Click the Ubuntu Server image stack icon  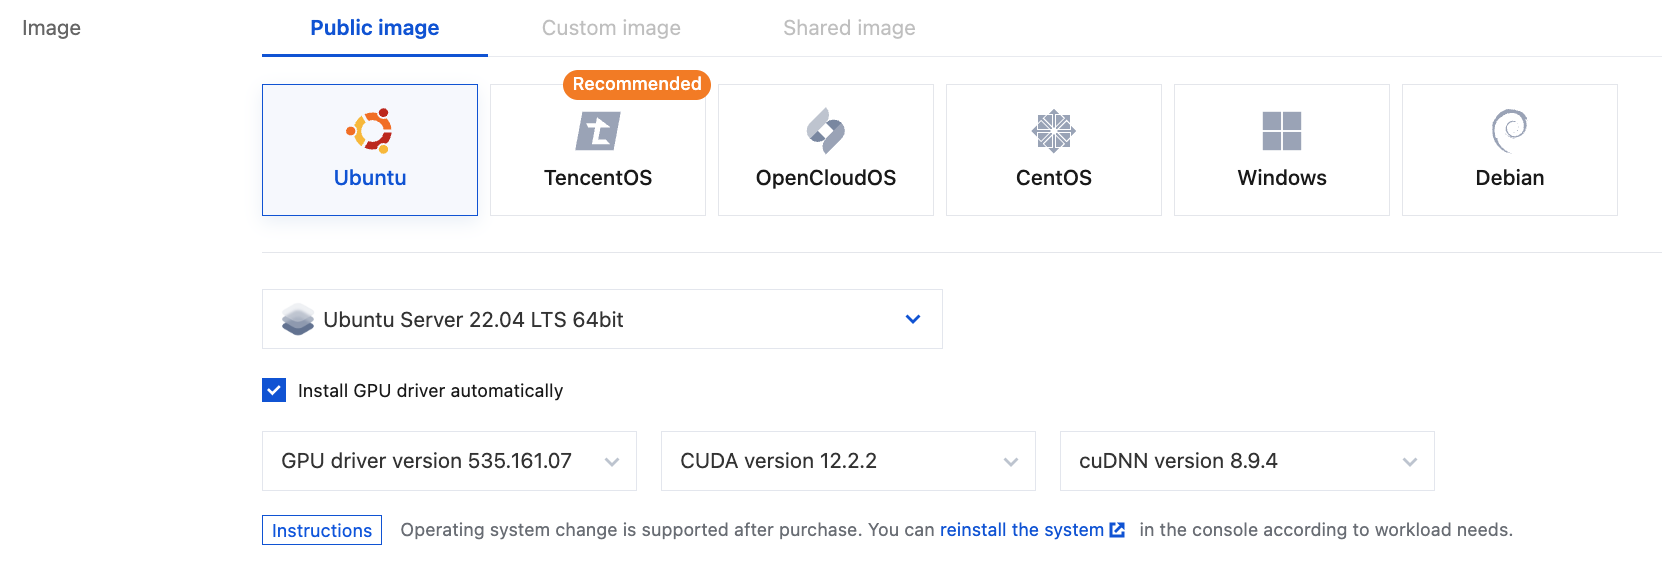tap(298, 320)
